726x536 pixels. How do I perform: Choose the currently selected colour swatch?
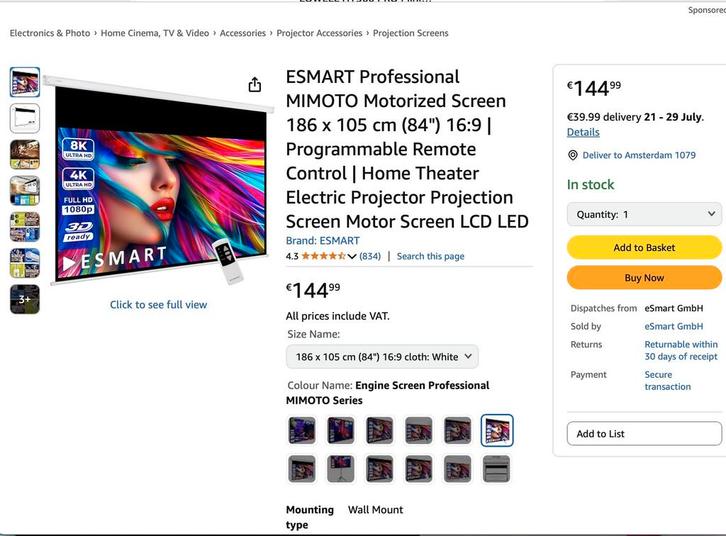click(497, 430)
